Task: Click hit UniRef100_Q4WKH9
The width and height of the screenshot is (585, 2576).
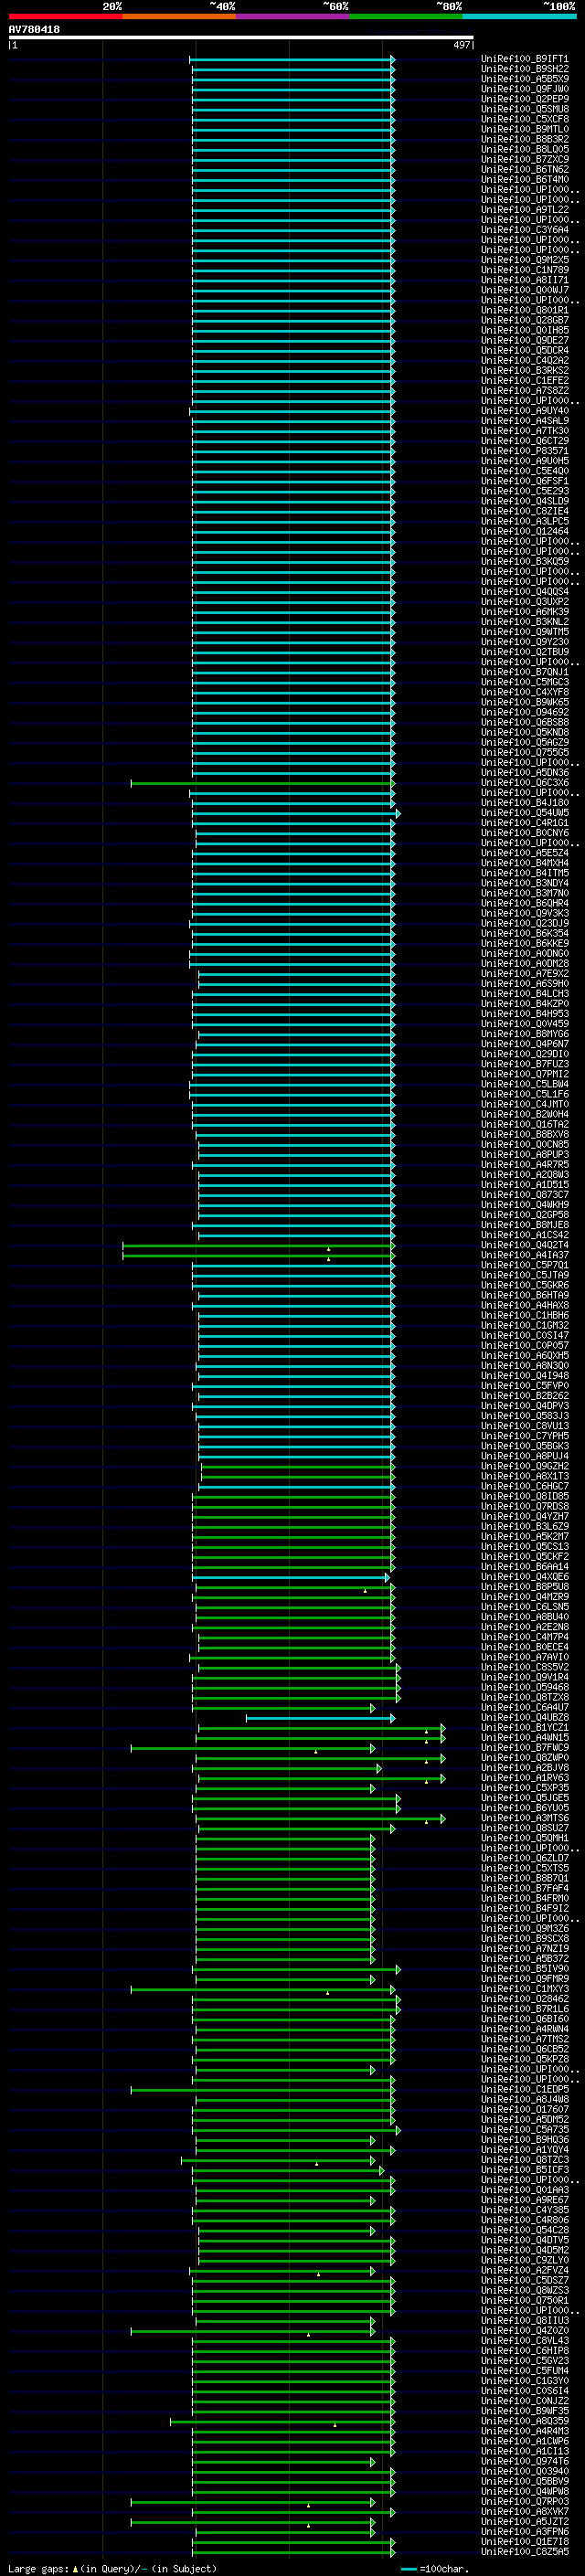Action: pyautogui.click(x=525, y=1205)
